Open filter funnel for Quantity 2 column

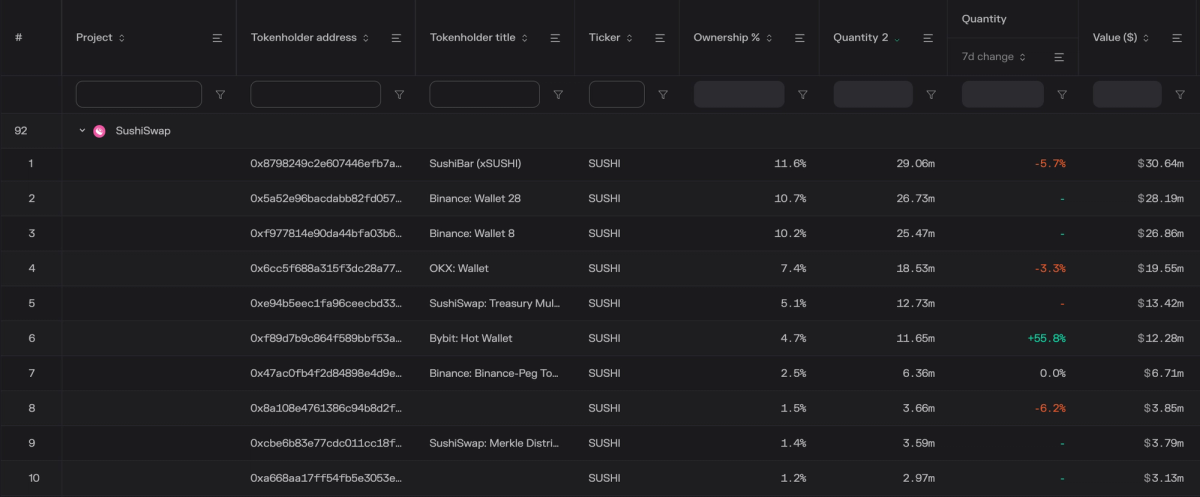tap(931, 95)
